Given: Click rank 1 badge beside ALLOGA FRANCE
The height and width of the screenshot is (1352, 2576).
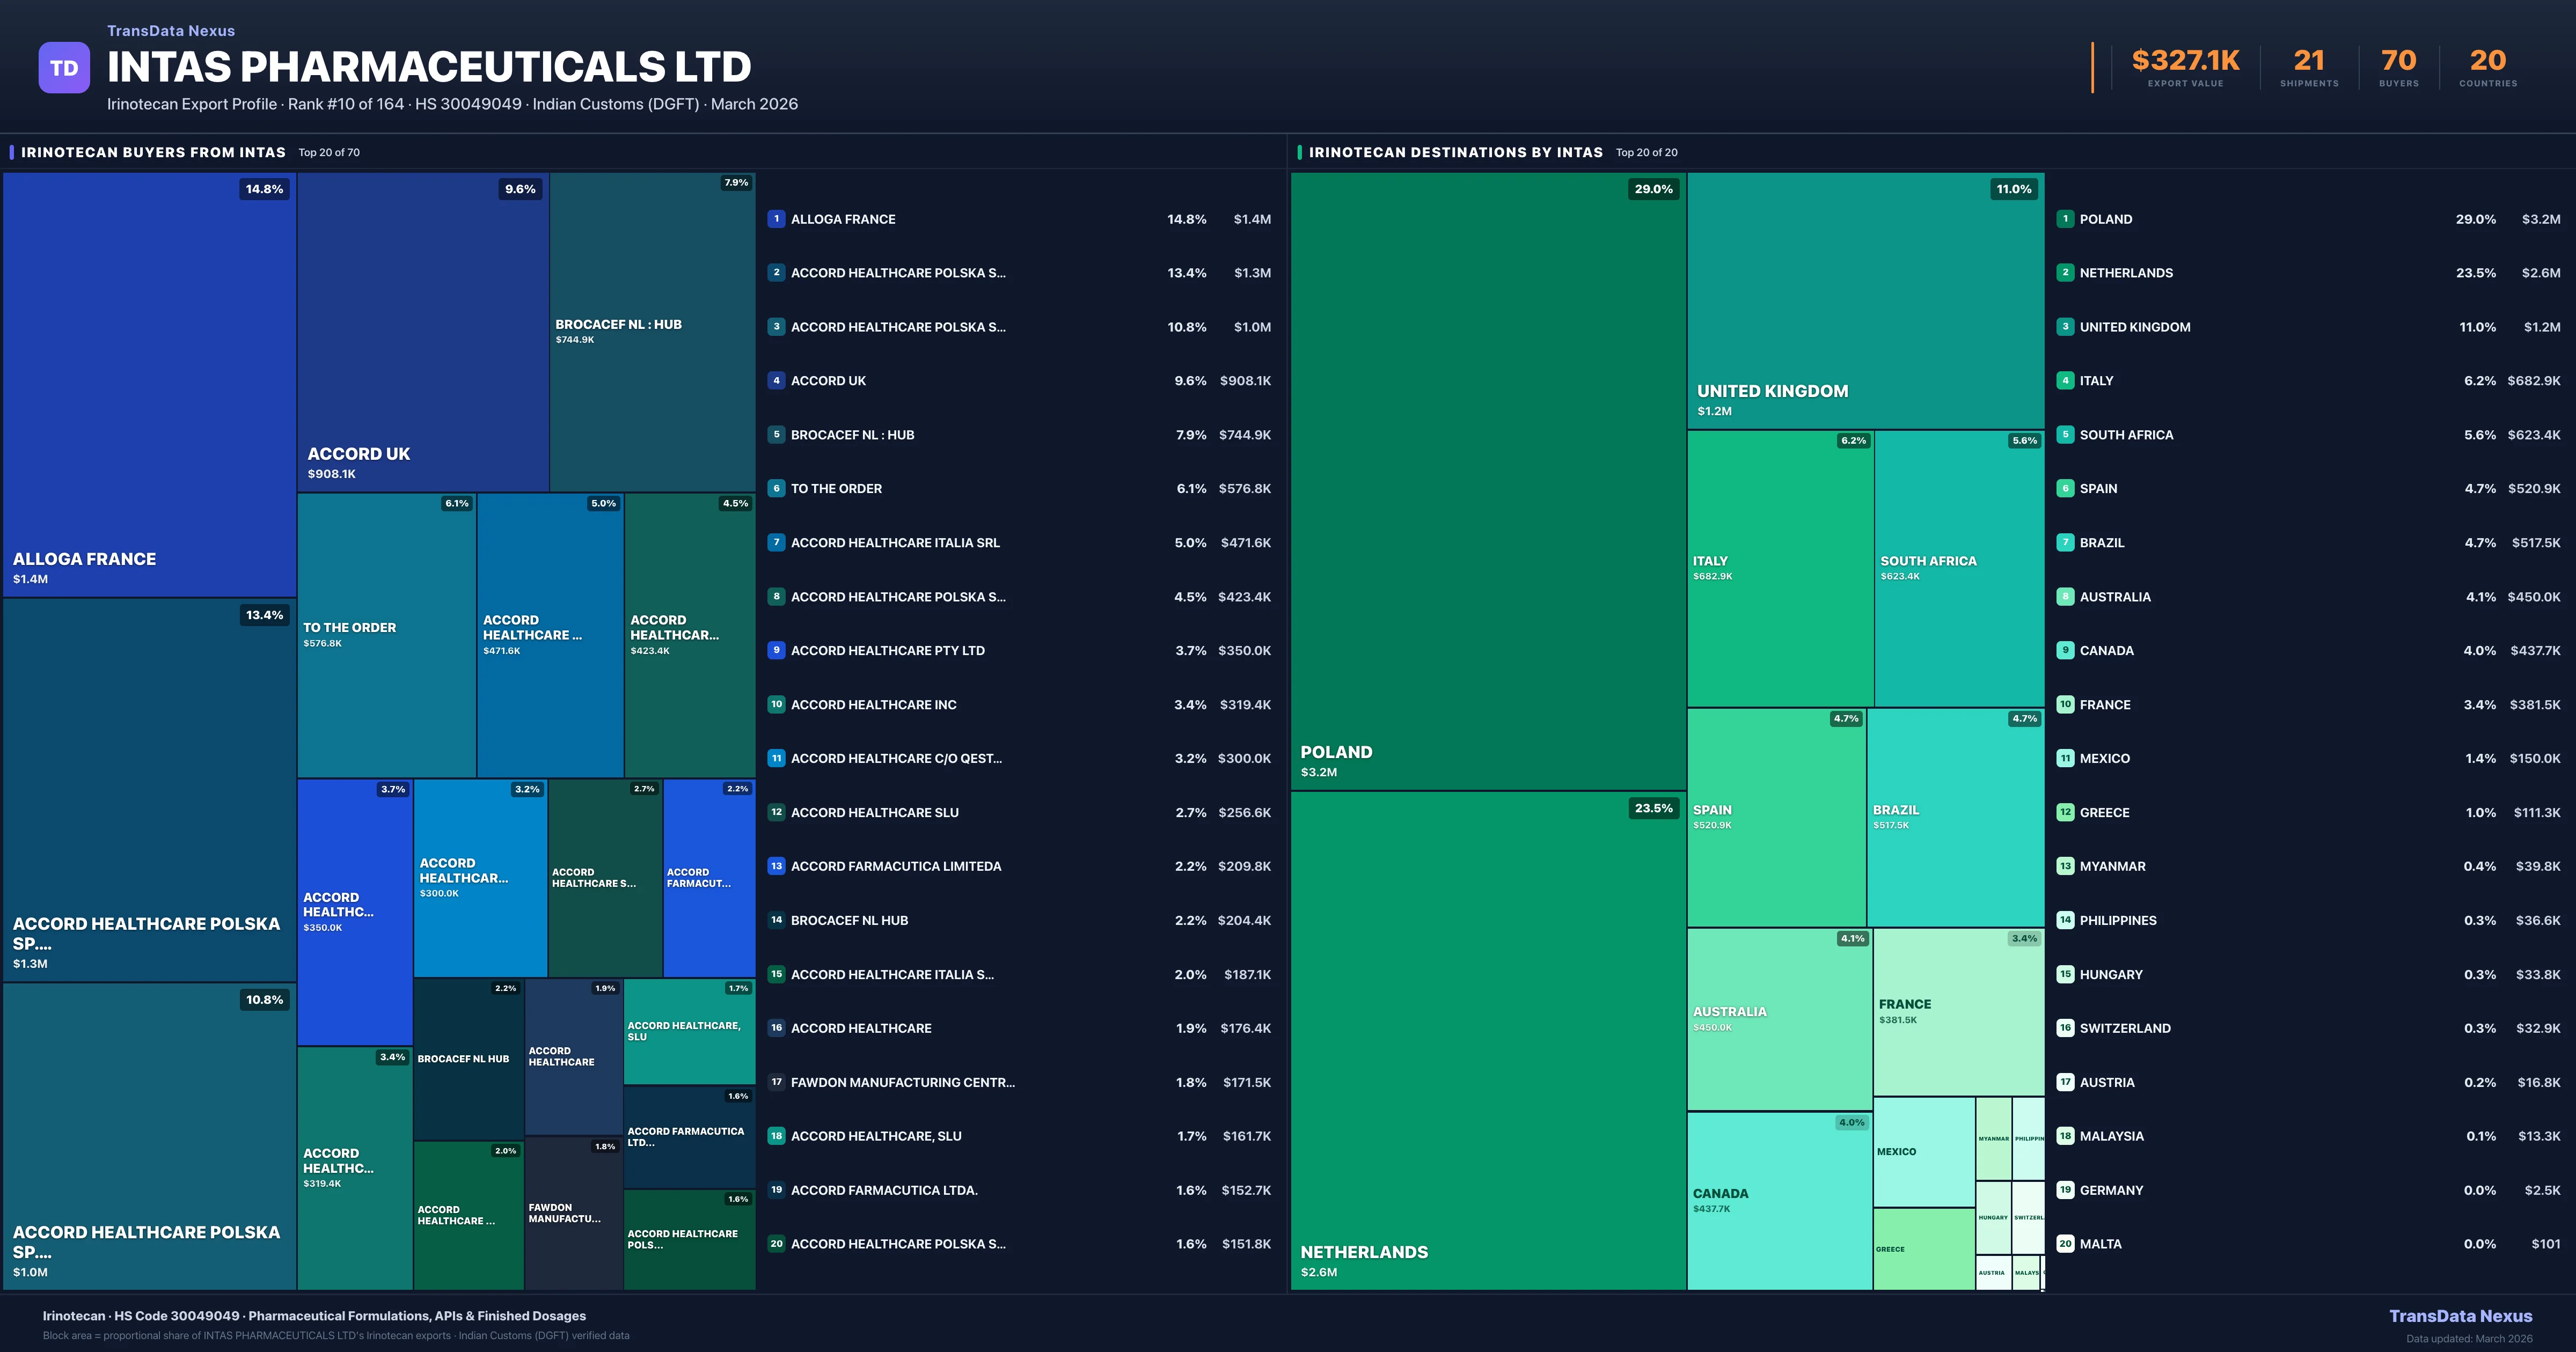Looking at the screenshot, I should coord(776,219).
